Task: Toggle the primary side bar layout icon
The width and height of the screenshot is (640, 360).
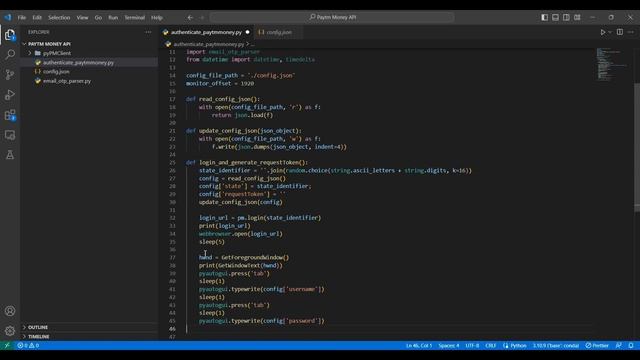Action: (x=544, y=18)
